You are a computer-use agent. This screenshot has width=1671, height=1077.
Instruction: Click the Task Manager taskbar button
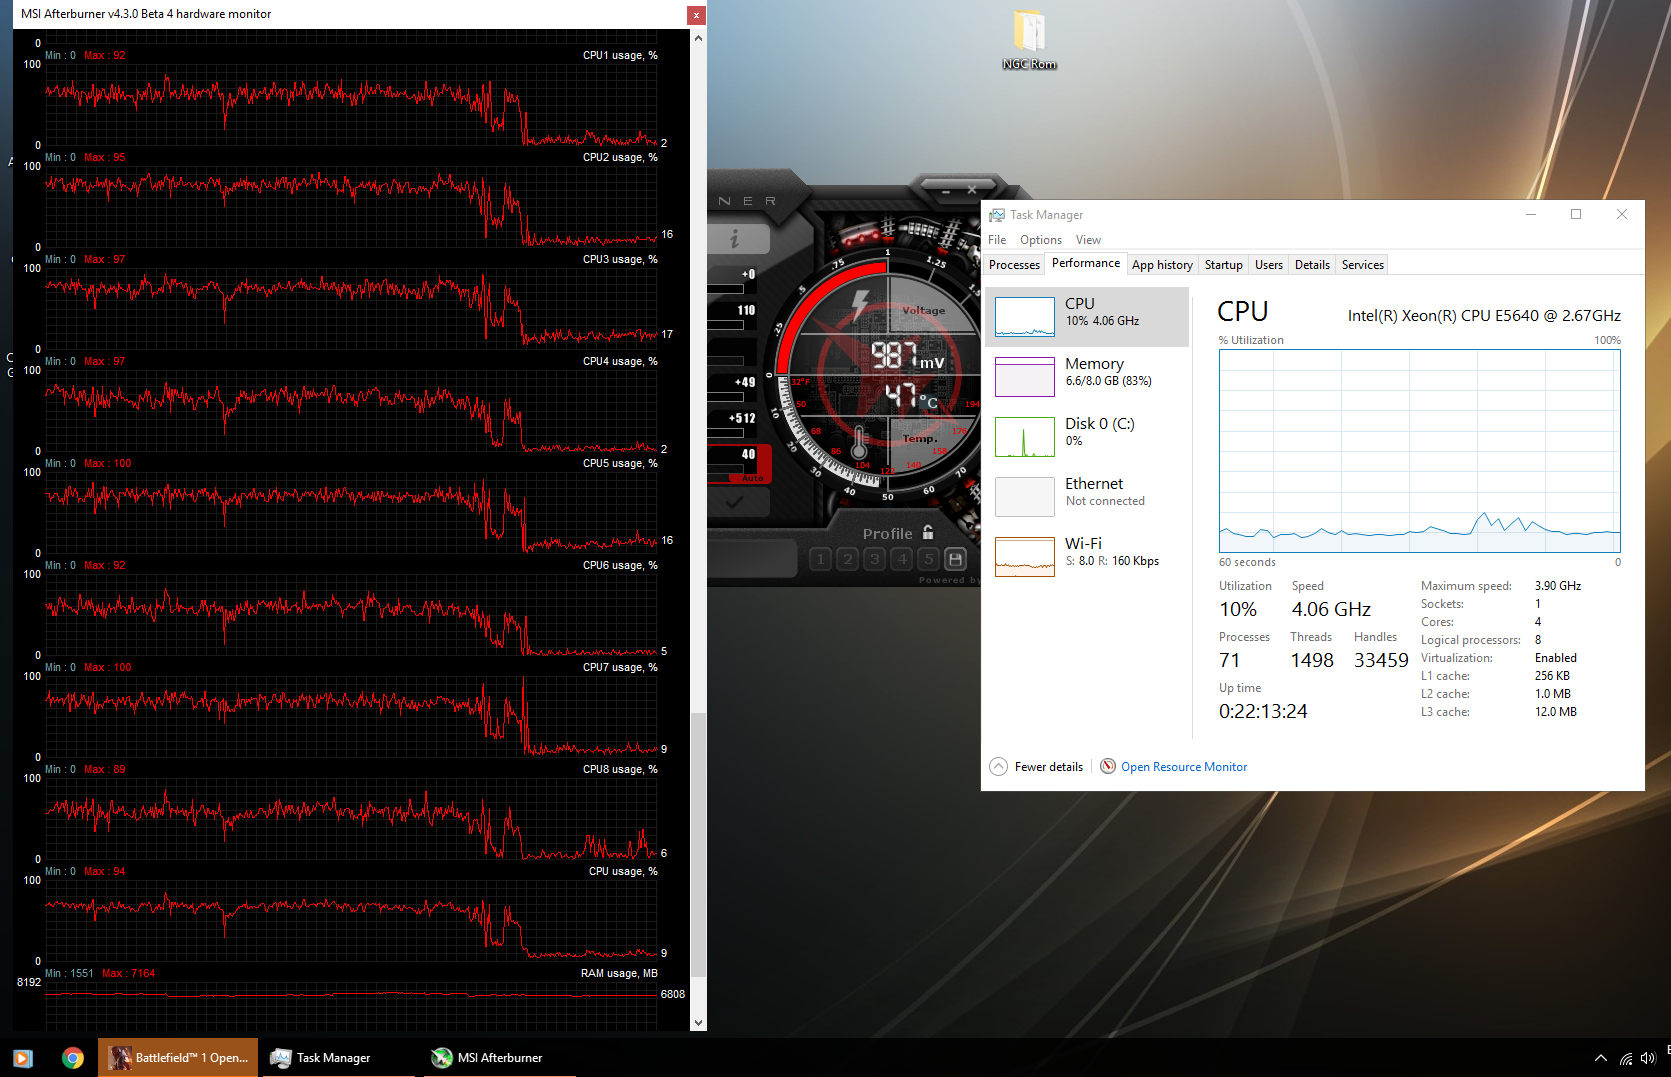(x=337, y=1058)
